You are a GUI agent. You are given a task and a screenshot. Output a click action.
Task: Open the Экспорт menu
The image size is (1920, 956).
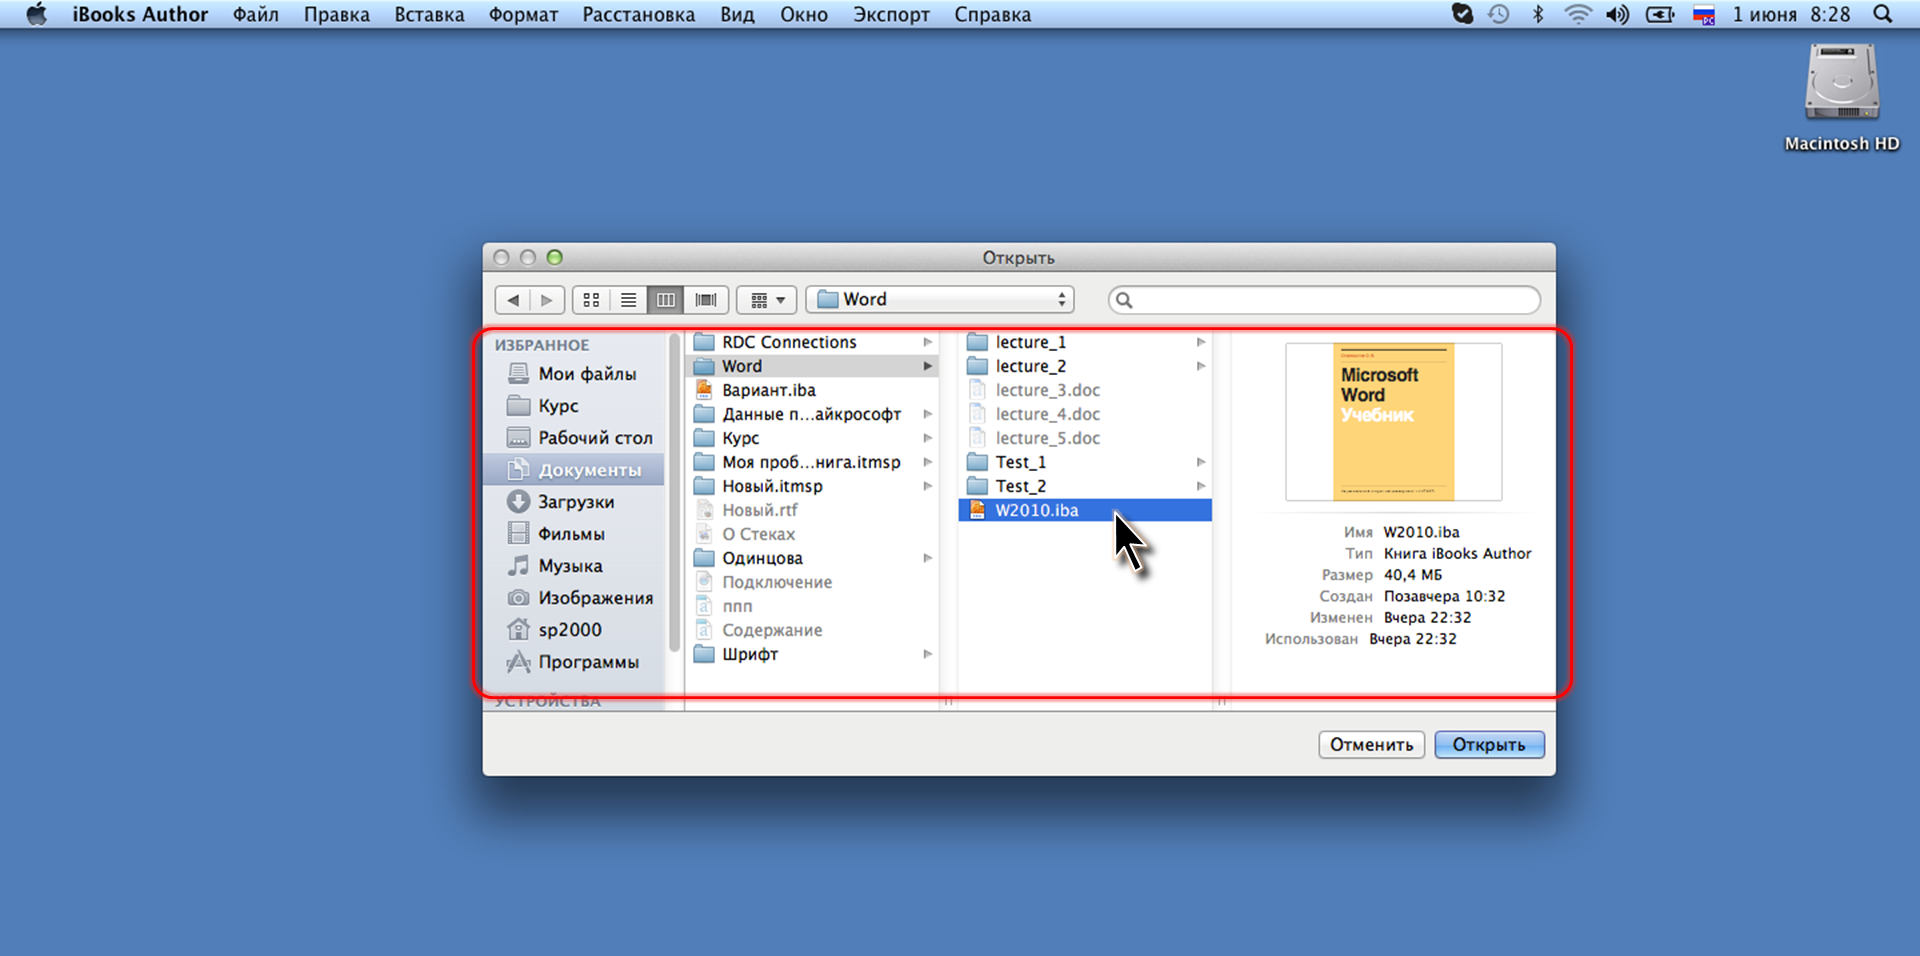(891, 15)
